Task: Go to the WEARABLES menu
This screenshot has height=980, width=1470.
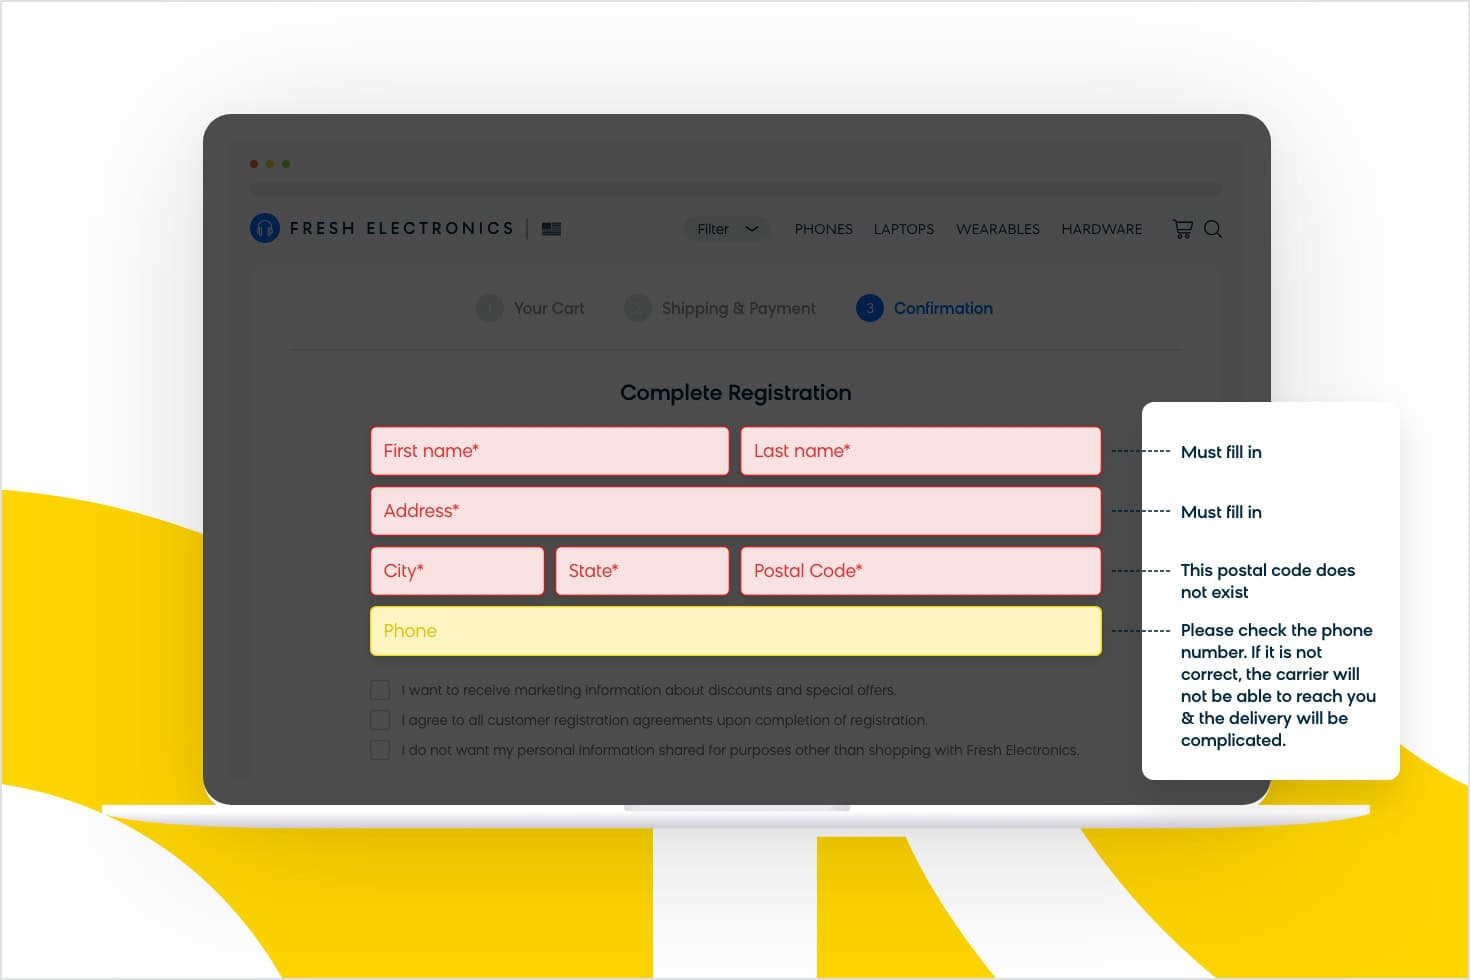Action: [998, 229]
